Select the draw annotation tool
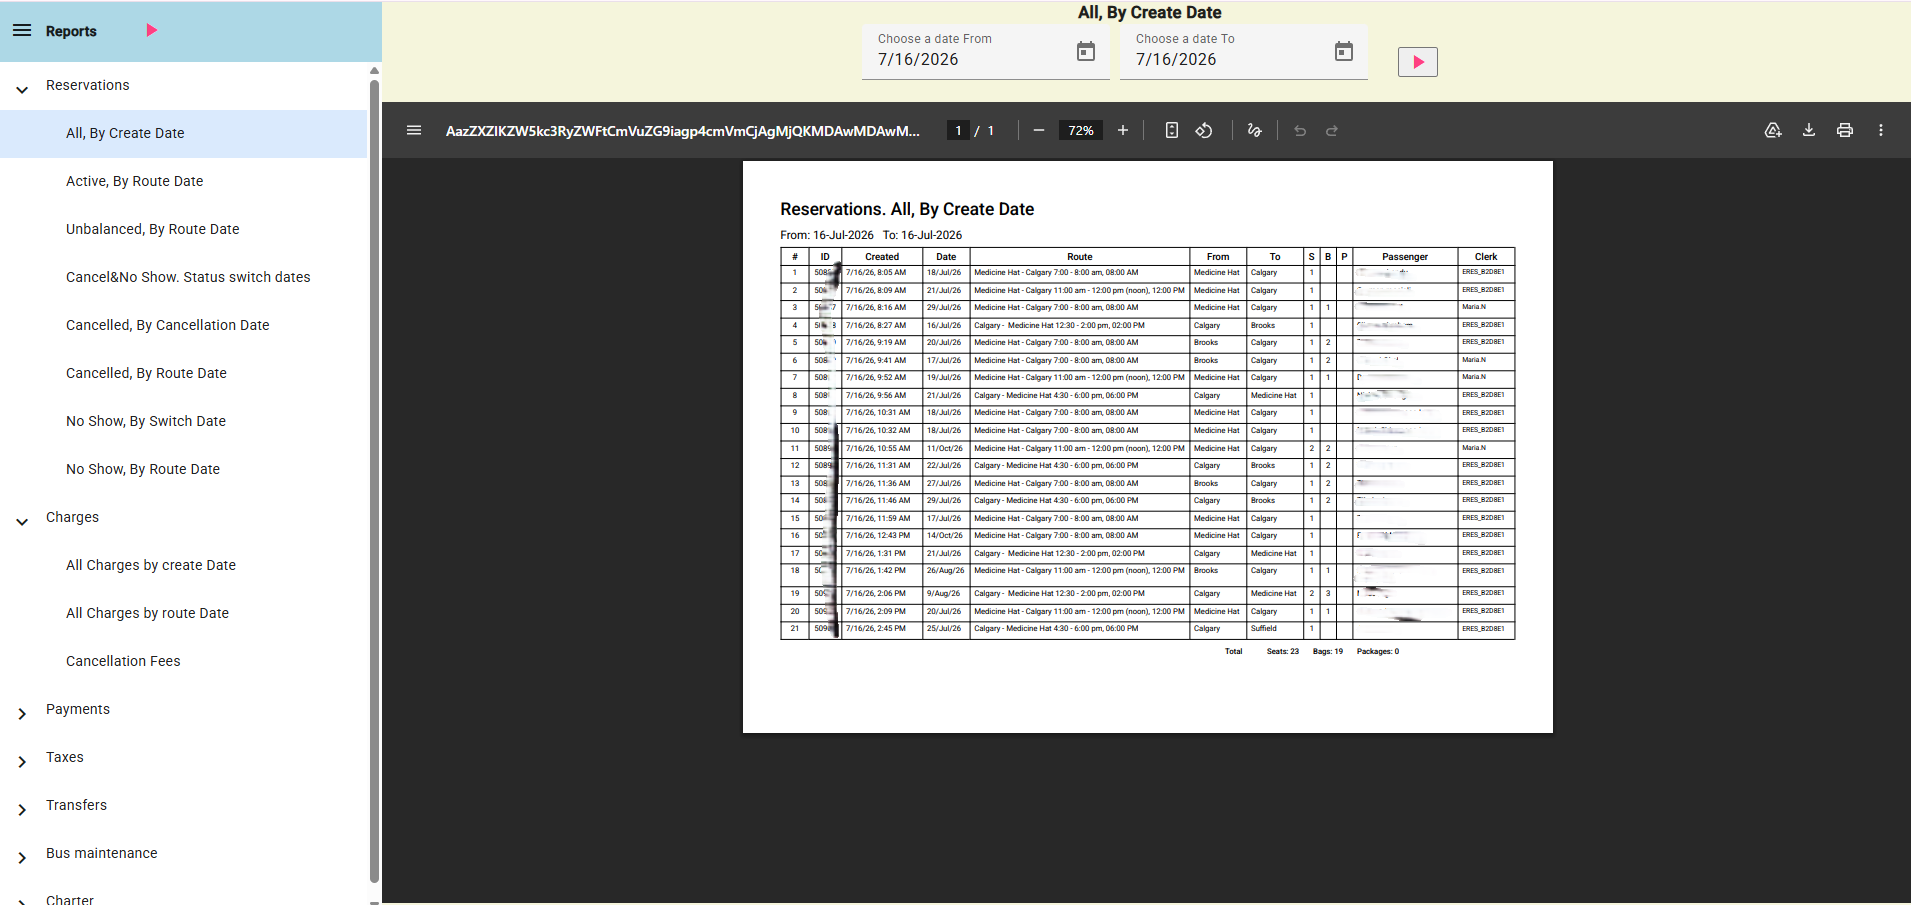This screenshot has width=1911, height=905. [1254, 130]
